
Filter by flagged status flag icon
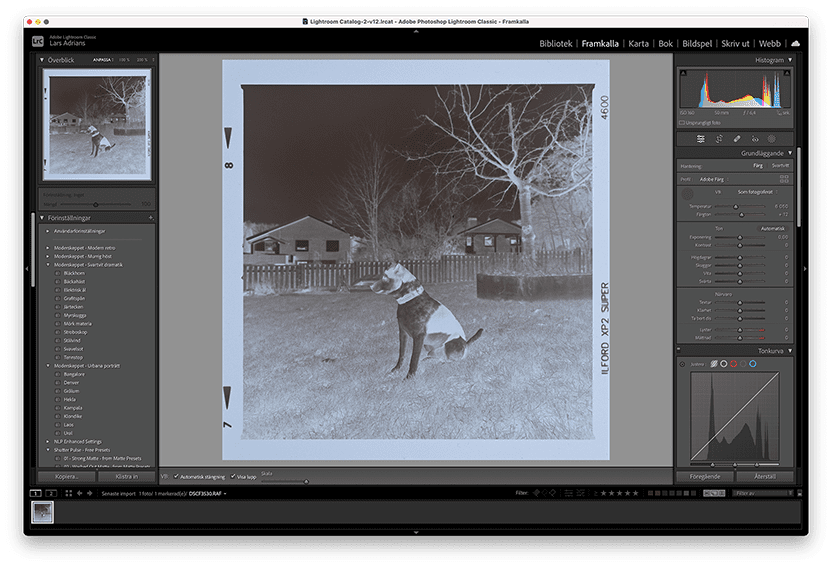point(536,493)
